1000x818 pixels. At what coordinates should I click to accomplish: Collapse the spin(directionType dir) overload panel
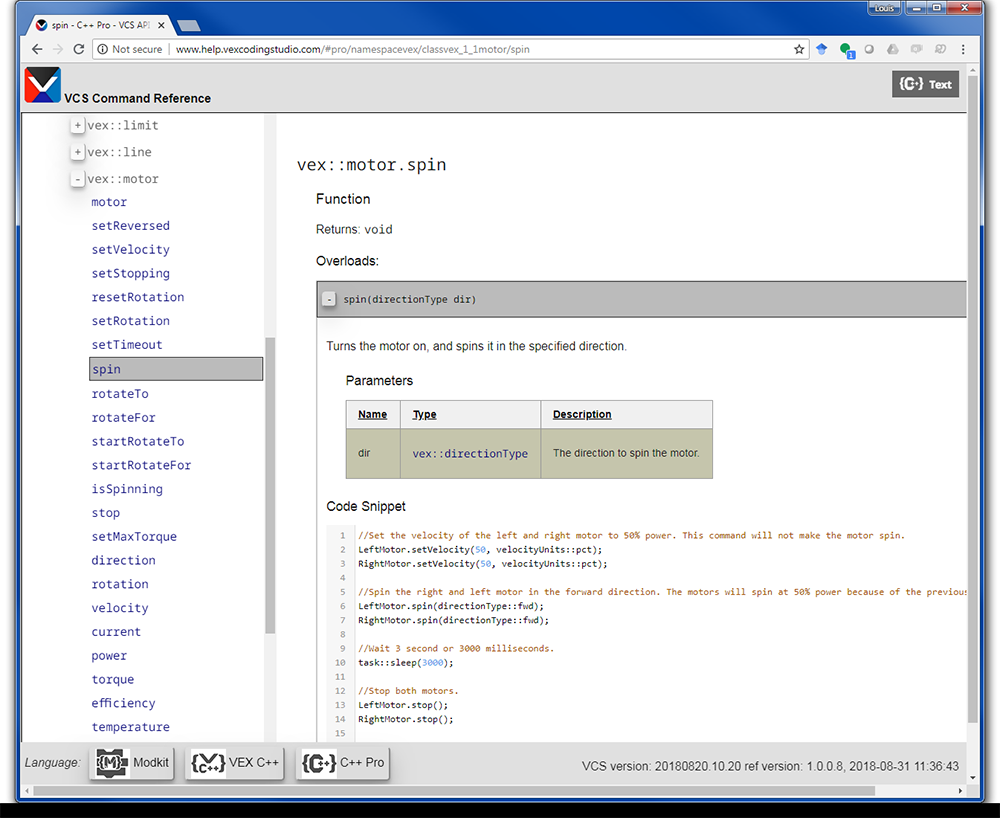328,298
